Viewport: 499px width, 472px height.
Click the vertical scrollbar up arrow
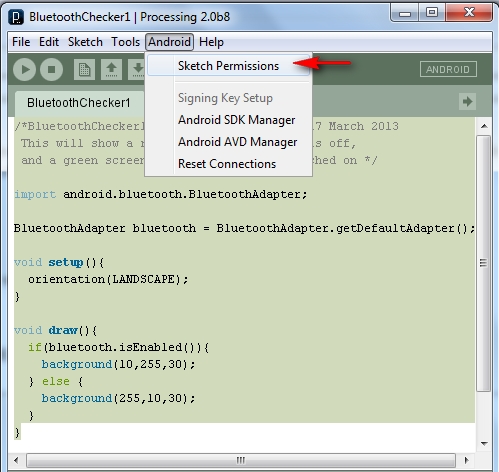pyautogui.click(x=484, y=126)
